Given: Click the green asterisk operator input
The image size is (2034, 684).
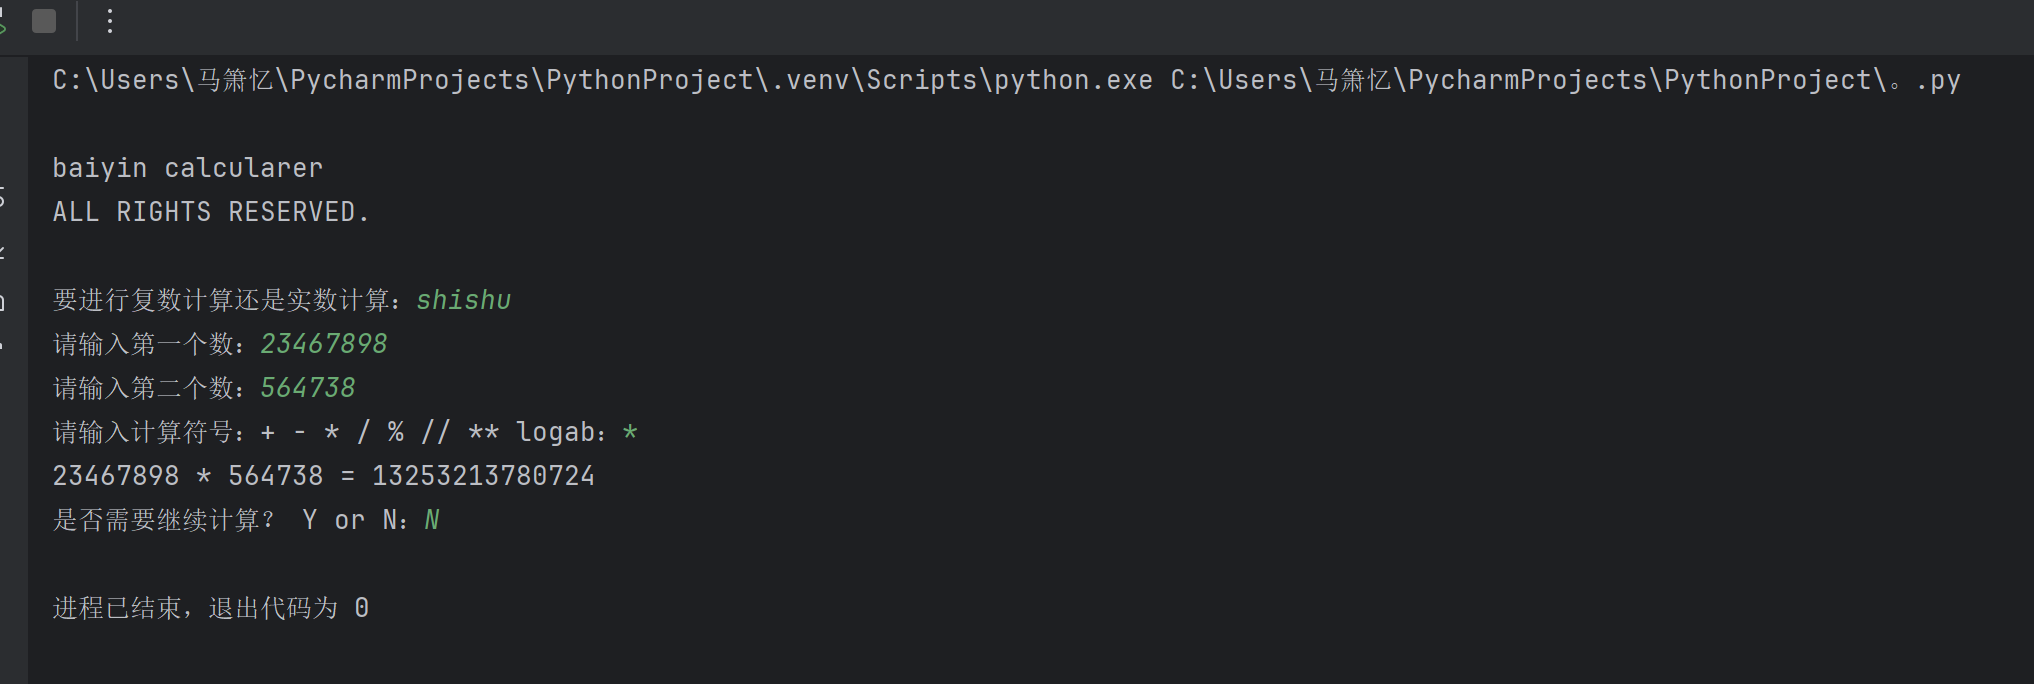Looking at the screenshot, I should (x=630, y=432).
